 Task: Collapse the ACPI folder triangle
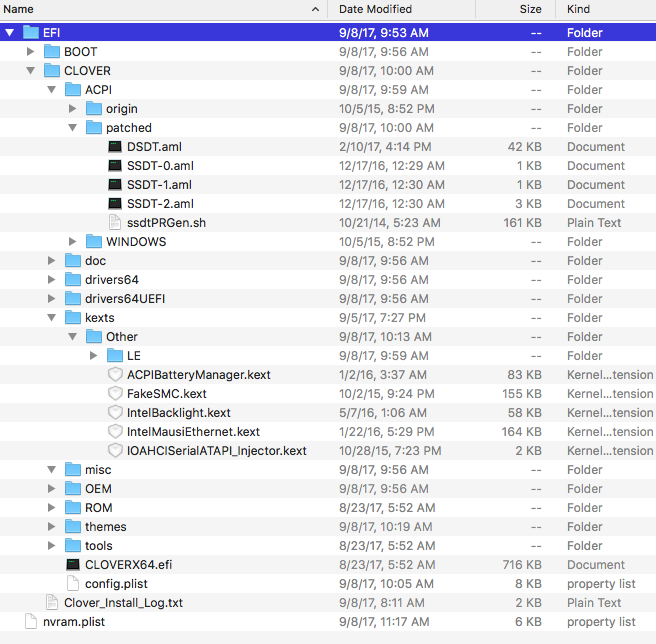51,90
